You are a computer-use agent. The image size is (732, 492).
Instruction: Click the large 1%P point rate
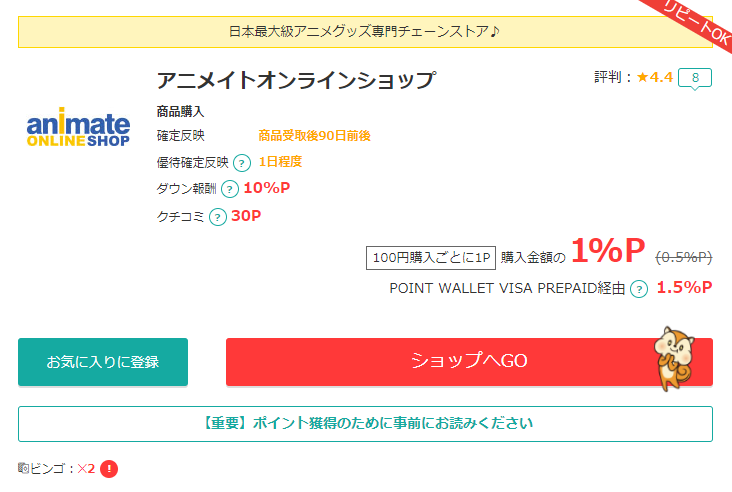608,251
